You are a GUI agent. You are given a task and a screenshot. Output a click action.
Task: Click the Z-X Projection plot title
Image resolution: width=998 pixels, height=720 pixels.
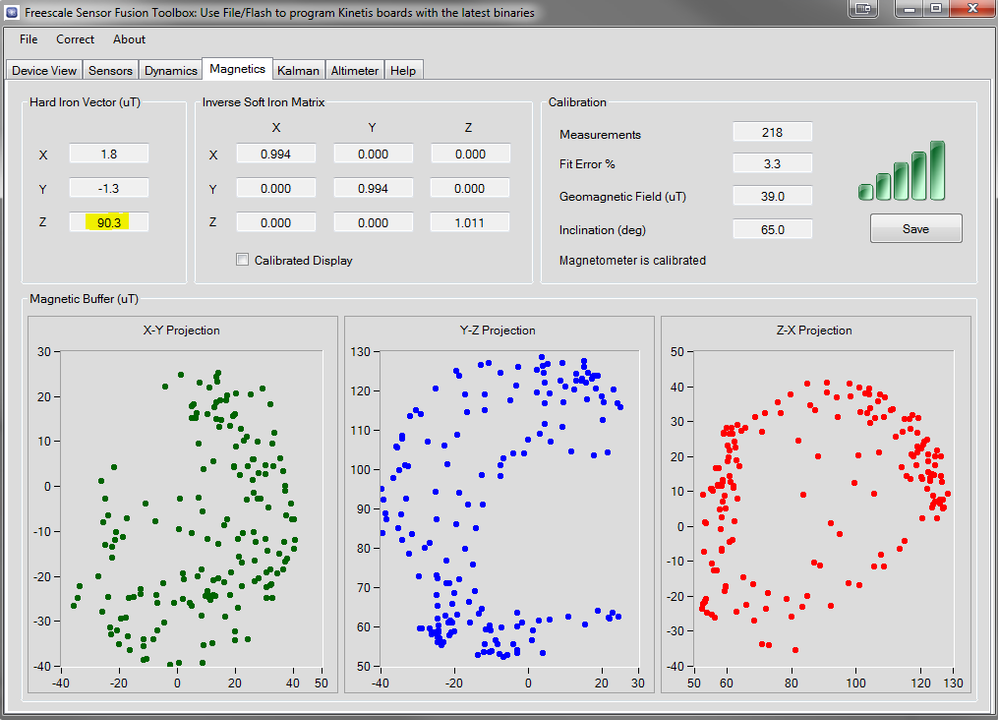tap(814, 330)
